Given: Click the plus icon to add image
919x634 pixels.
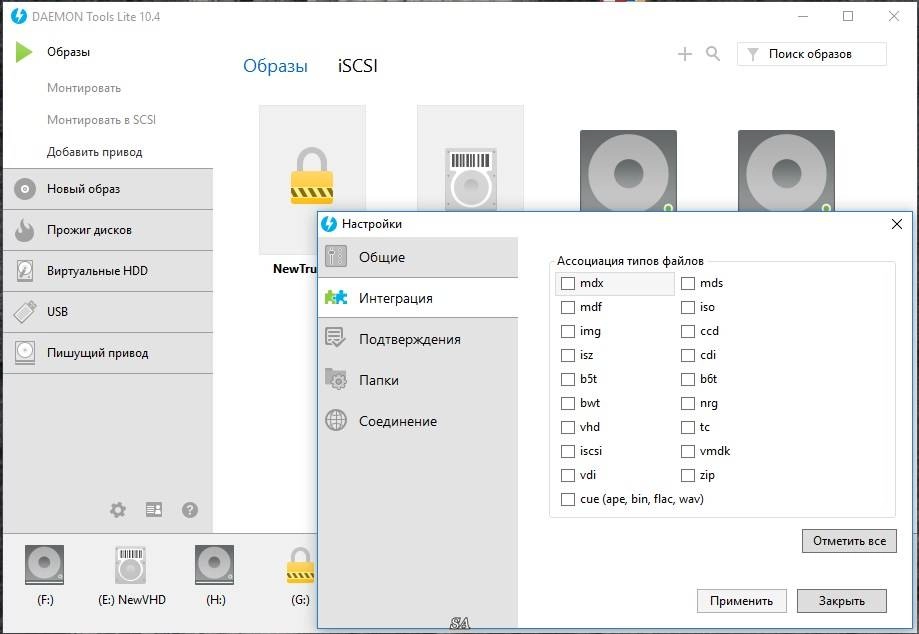Looking at the screenshot, I should click(x=685, y=54).
